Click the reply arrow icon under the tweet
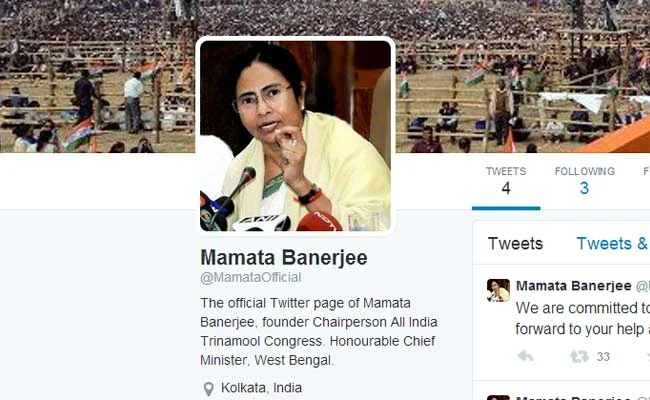 click(526, 356)
